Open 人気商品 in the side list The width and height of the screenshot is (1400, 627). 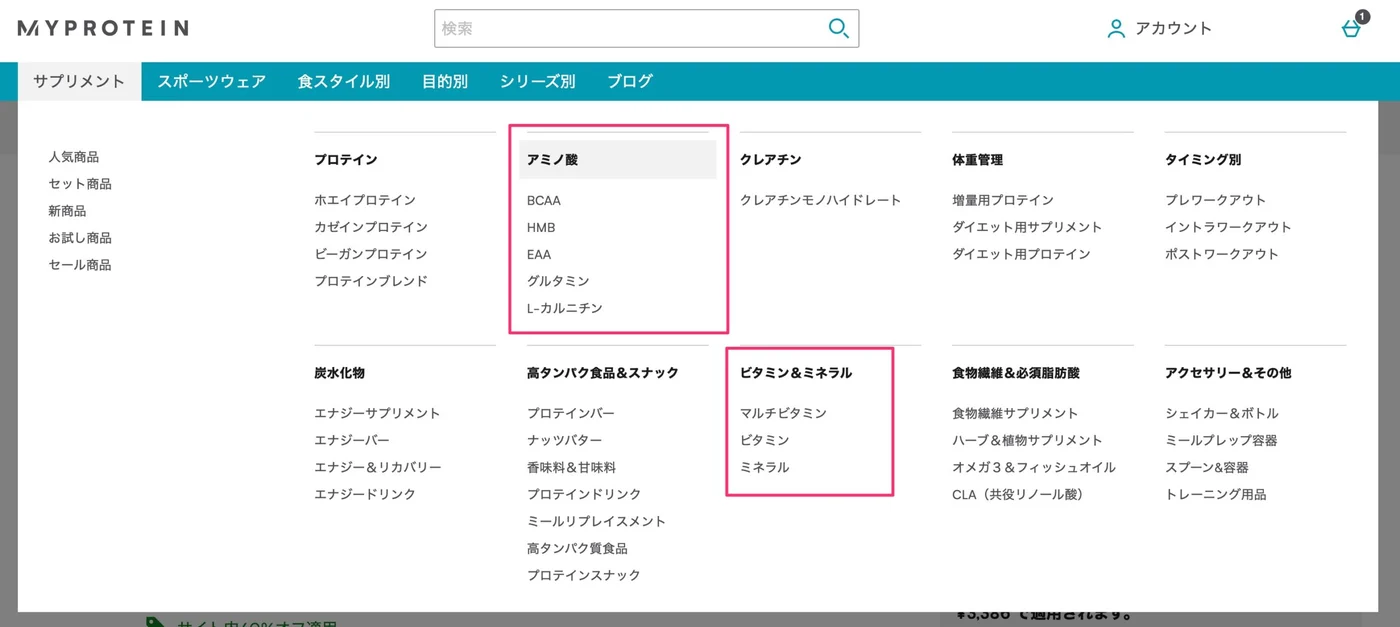74,157
